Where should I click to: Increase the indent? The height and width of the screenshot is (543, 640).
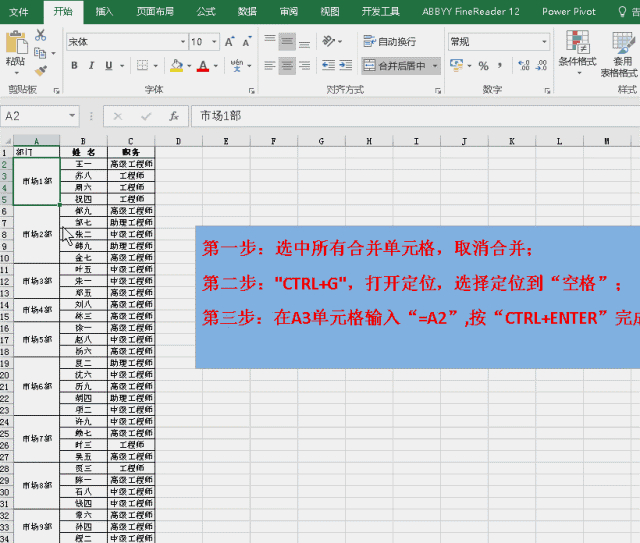click(x=345, y=65)
